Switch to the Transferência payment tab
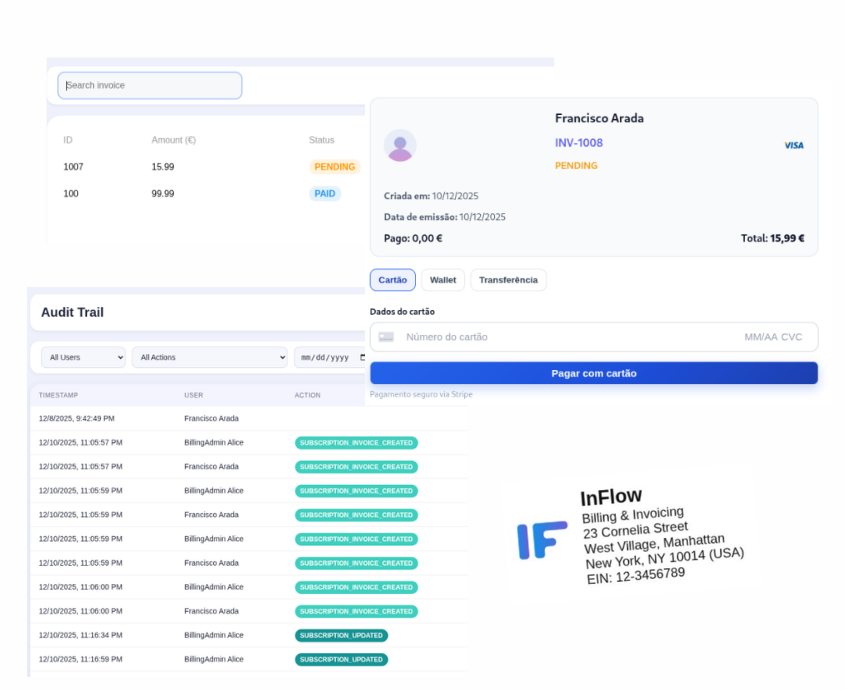This screenshot has width=845, height=690. [508, 280]
